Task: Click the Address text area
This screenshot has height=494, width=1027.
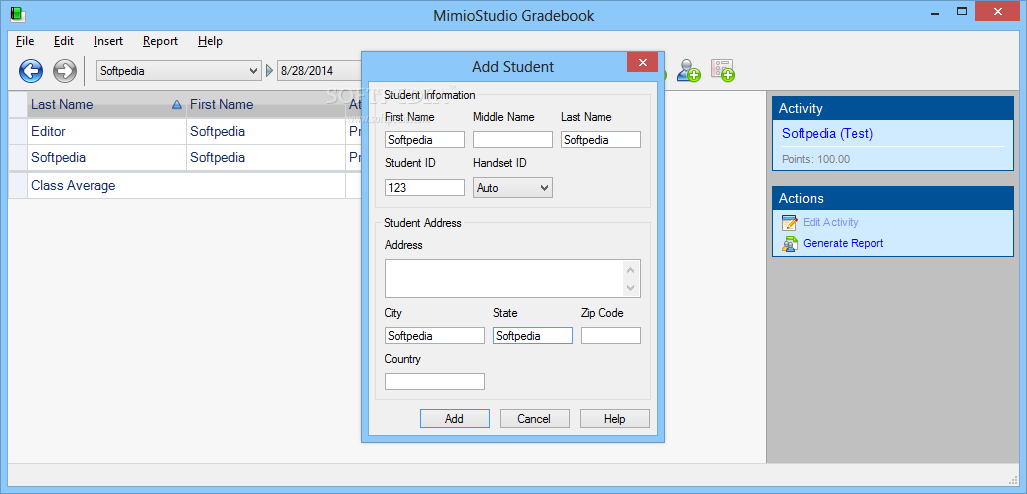Action: (x=503, y=278)
